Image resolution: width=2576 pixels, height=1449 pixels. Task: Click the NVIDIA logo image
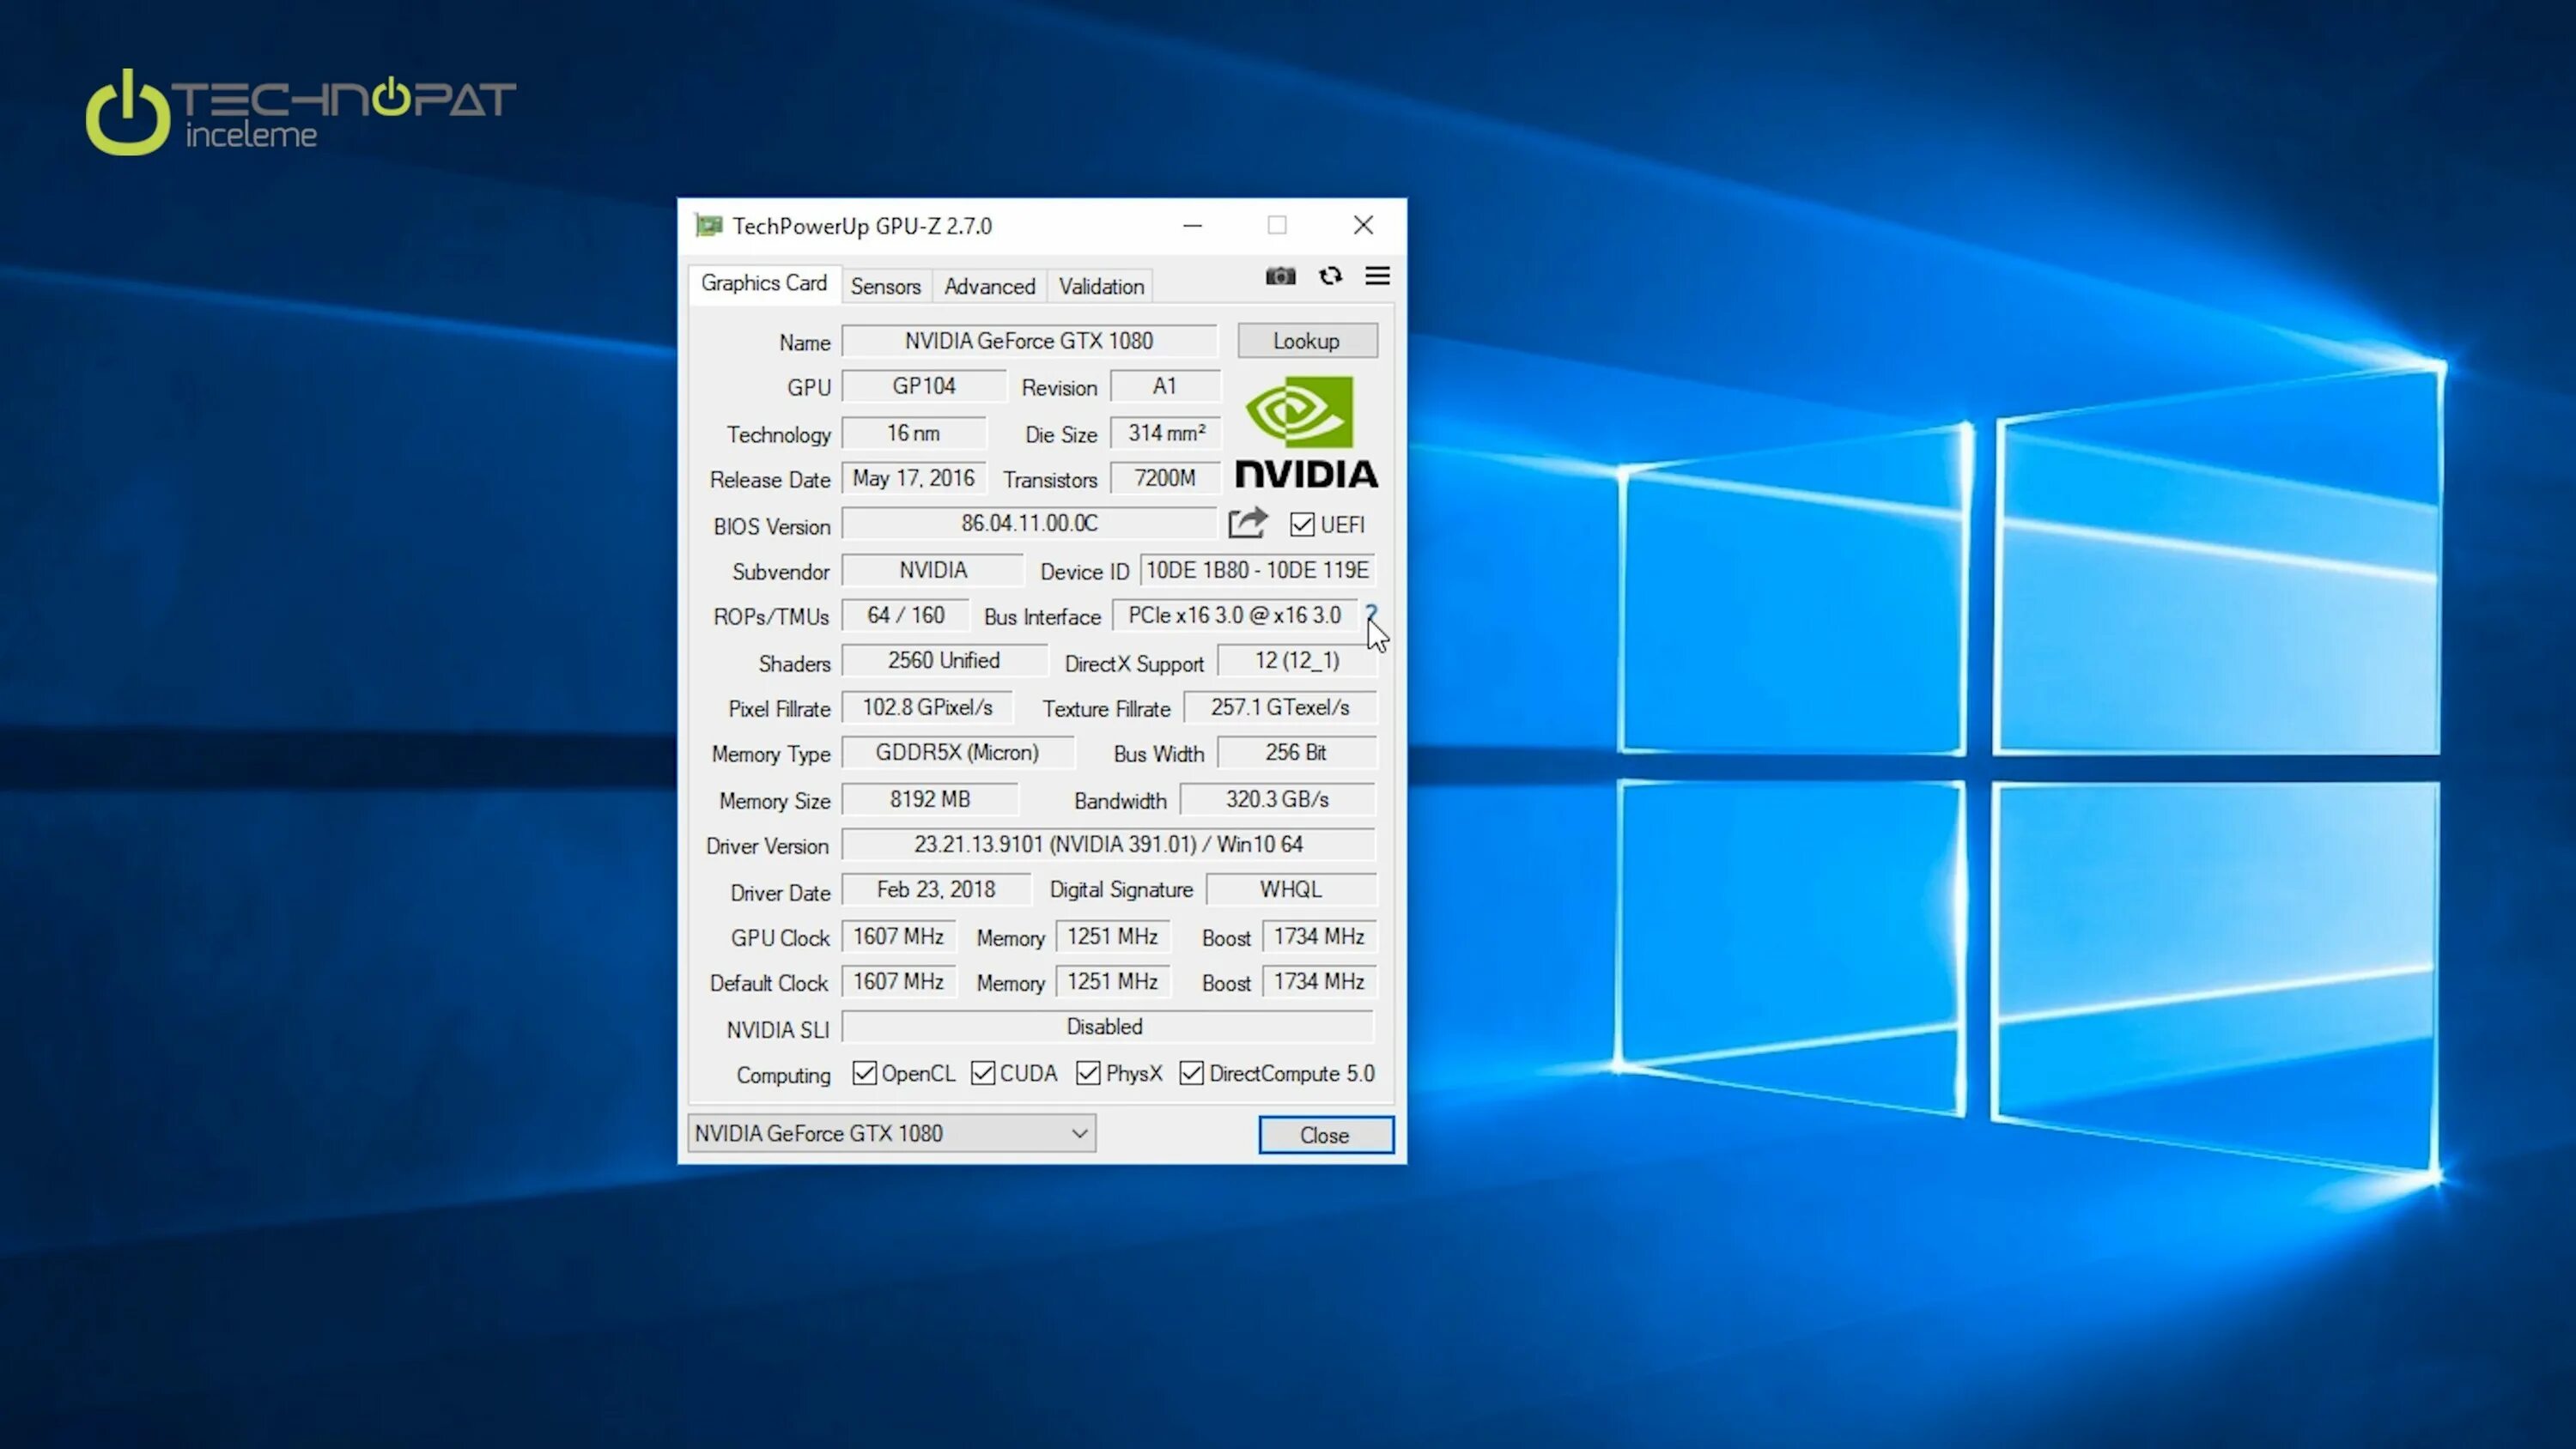pyautogui.click(x=1306, y=431)
